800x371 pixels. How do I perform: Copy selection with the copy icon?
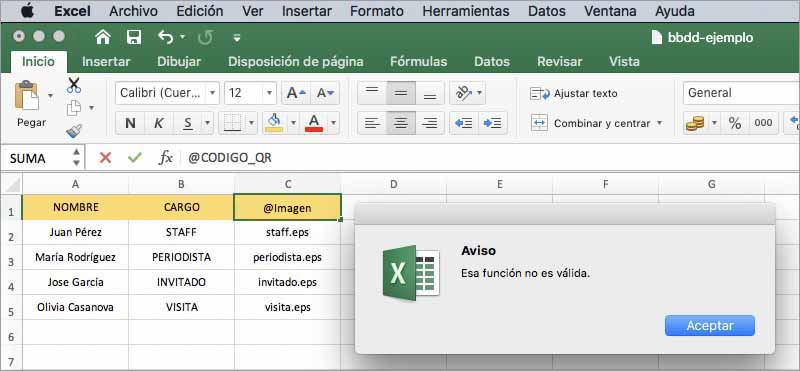point(74,108)
